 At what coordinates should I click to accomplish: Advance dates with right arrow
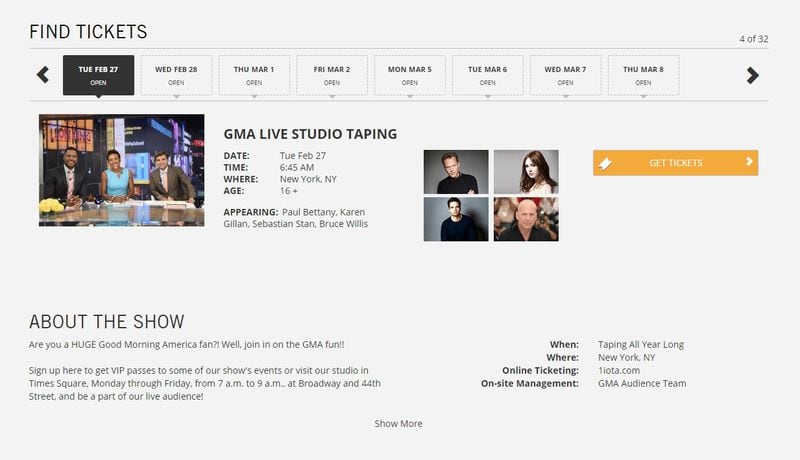753,75
